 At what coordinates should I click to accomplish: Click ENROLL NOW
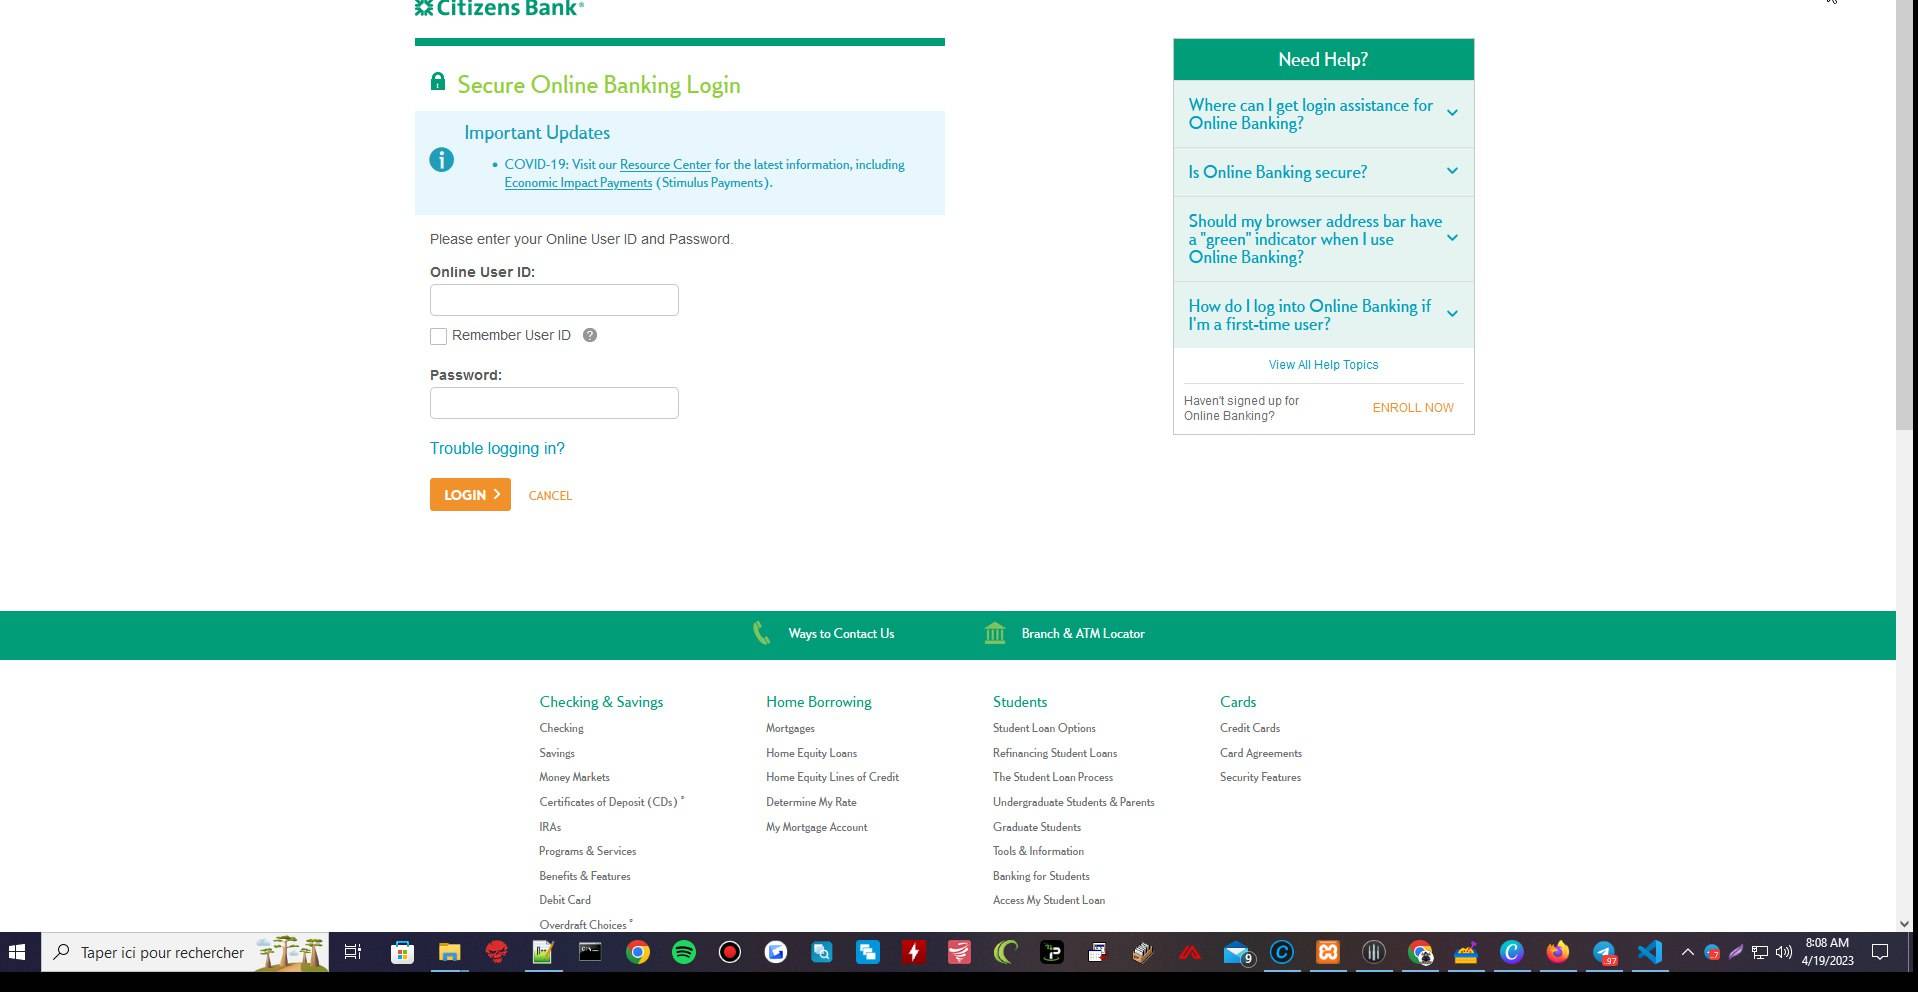1413,408
